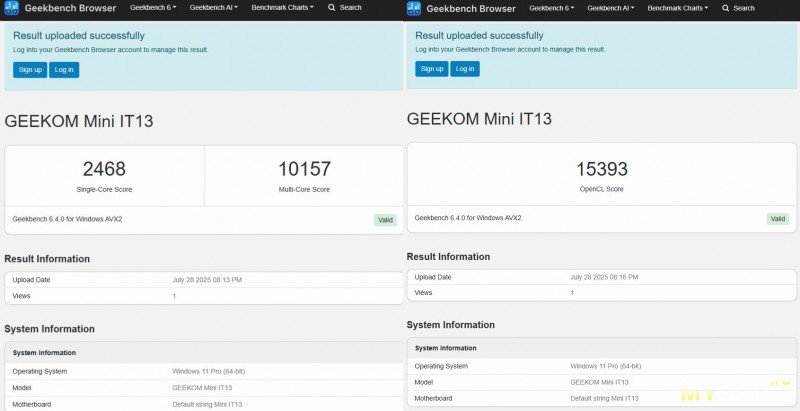Click Geekbench 6.4.0 version text in right page
This screenshot has height=411, width=800.
point(468,218)
